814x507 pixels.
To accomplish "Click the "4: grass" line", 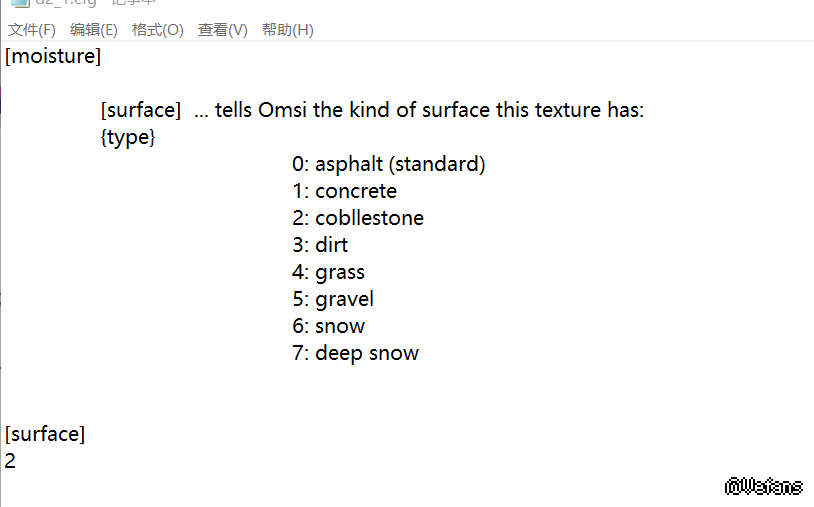I will 329,272.
